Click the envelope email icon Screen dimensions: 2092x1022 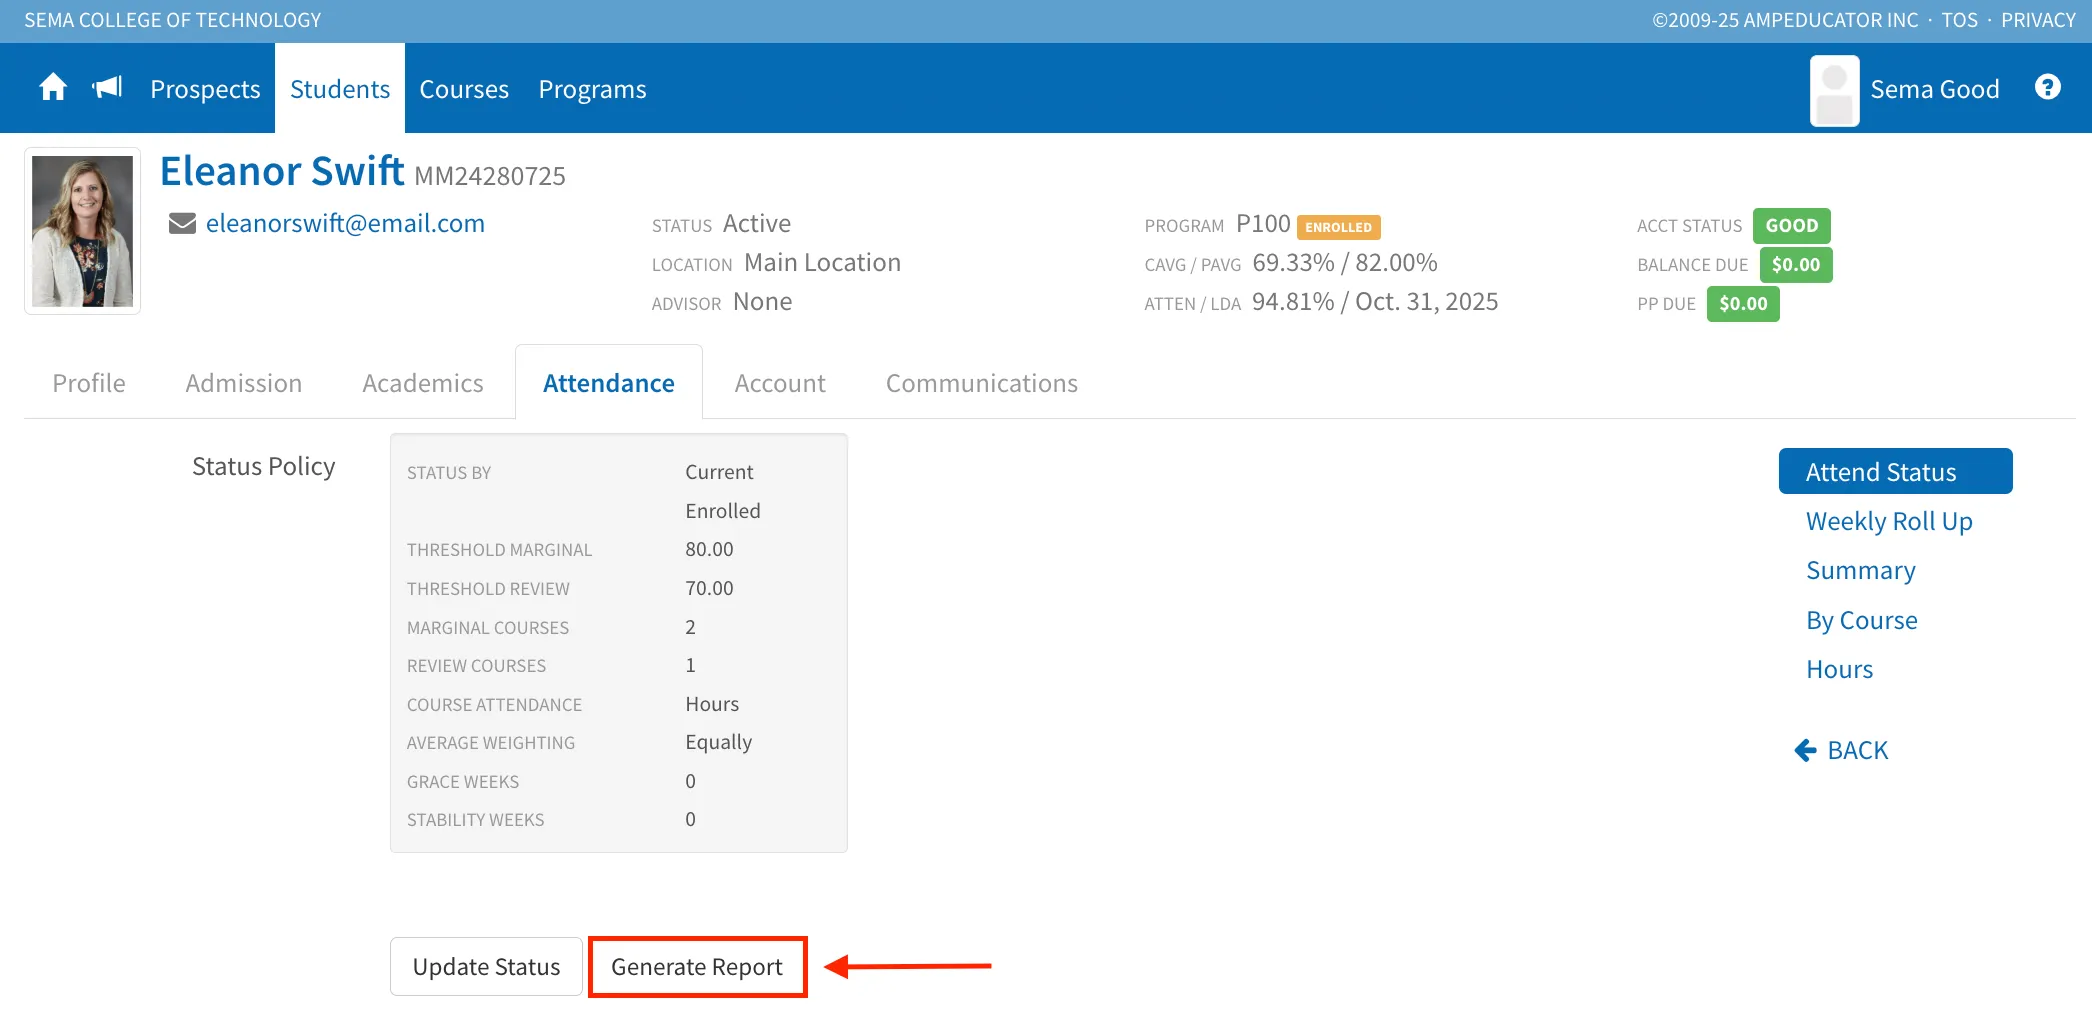point(182,223)
